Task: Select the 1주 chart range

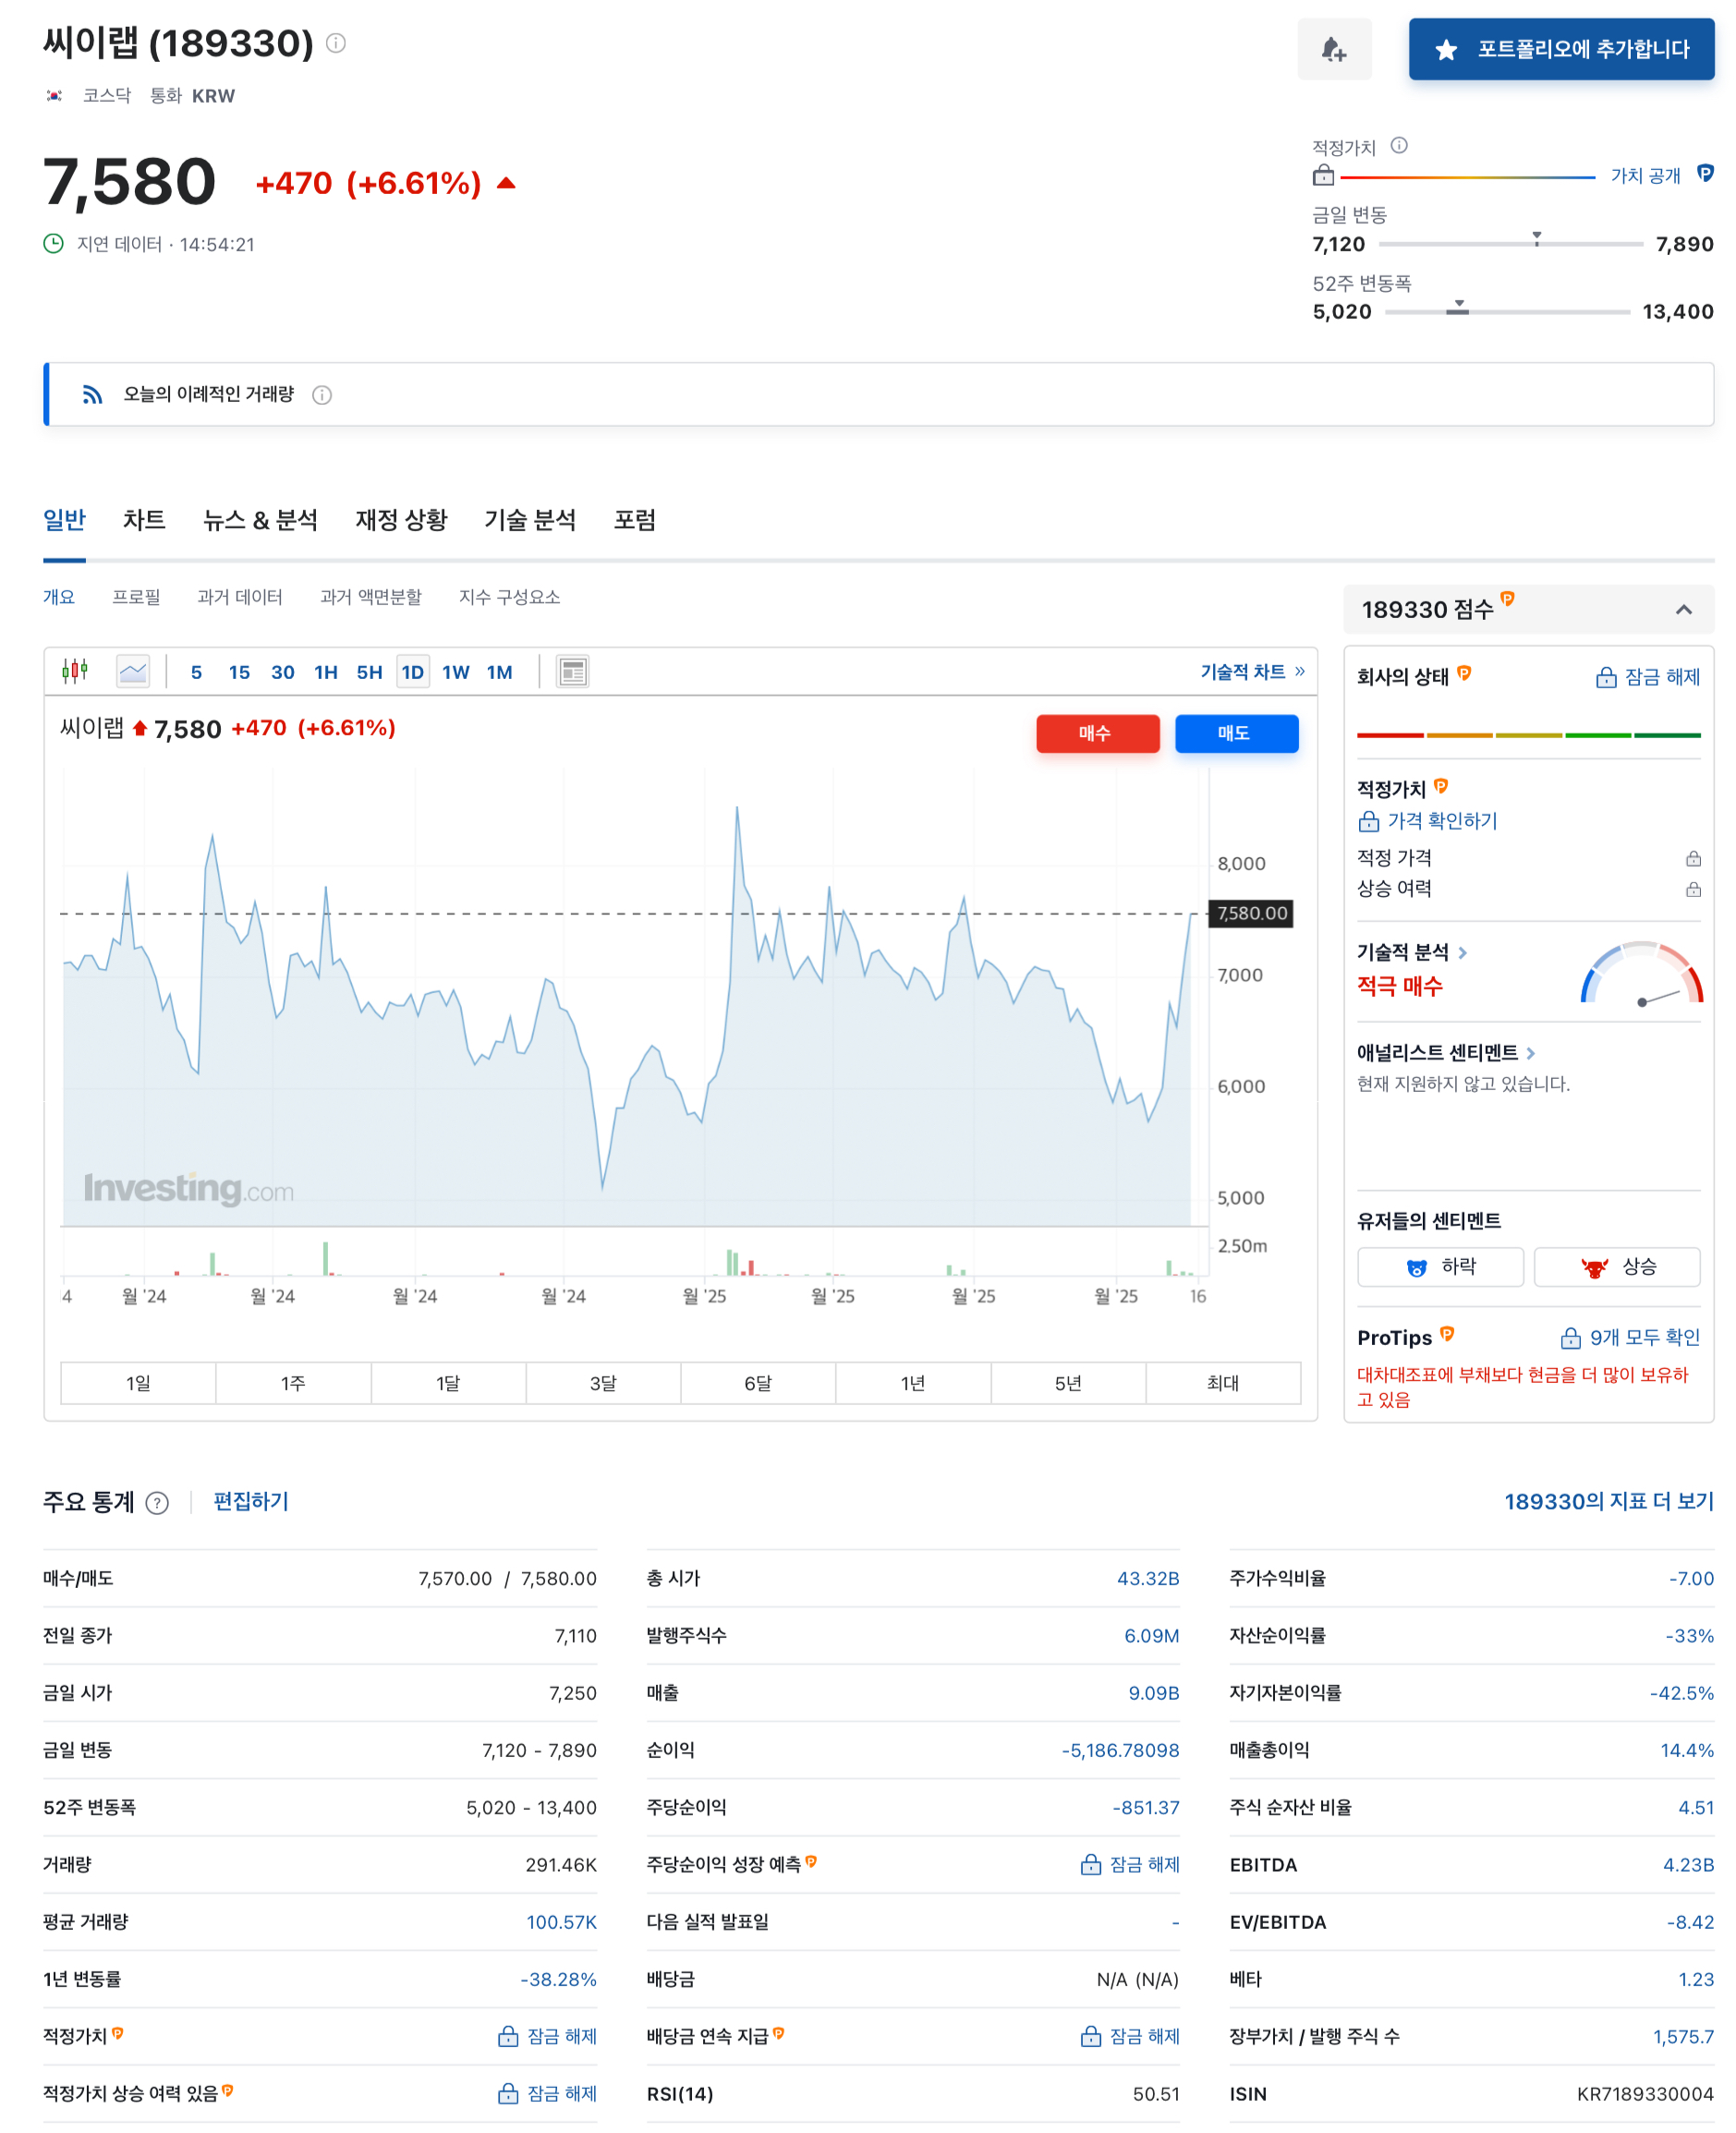Action: (x=293, y=1383)
